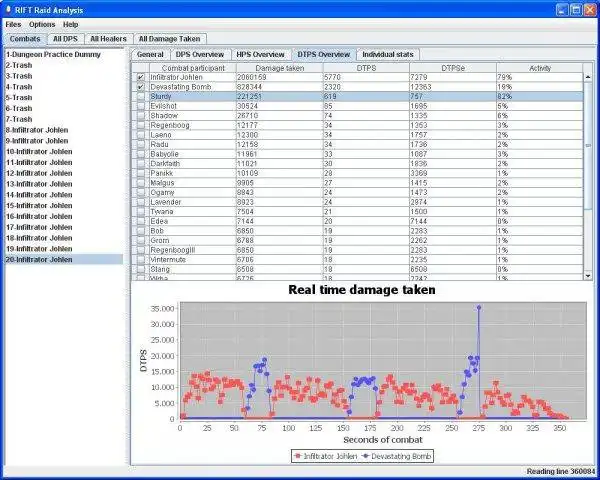600x480 pixels.
Task: Open the Options menu
Action: [42, 24]
